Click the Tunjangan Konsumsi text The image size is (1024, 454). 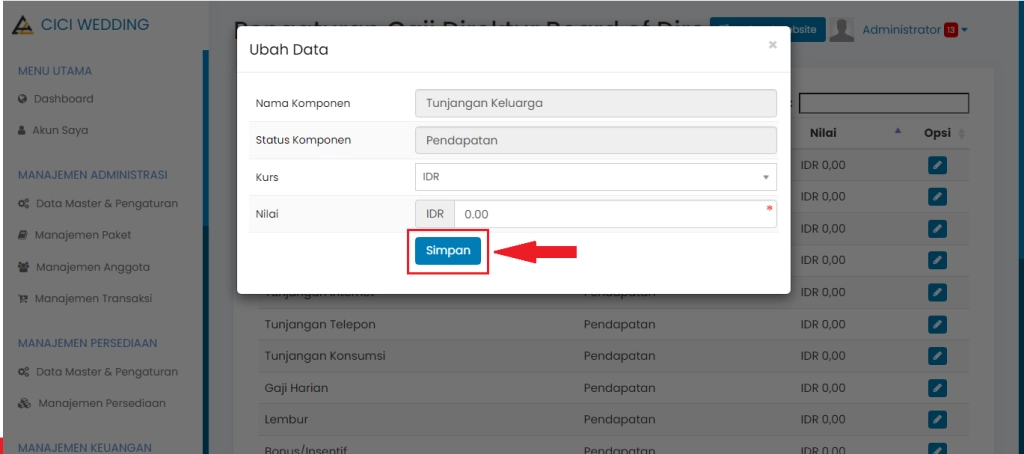pyautogui.click(x=325, y=356)
